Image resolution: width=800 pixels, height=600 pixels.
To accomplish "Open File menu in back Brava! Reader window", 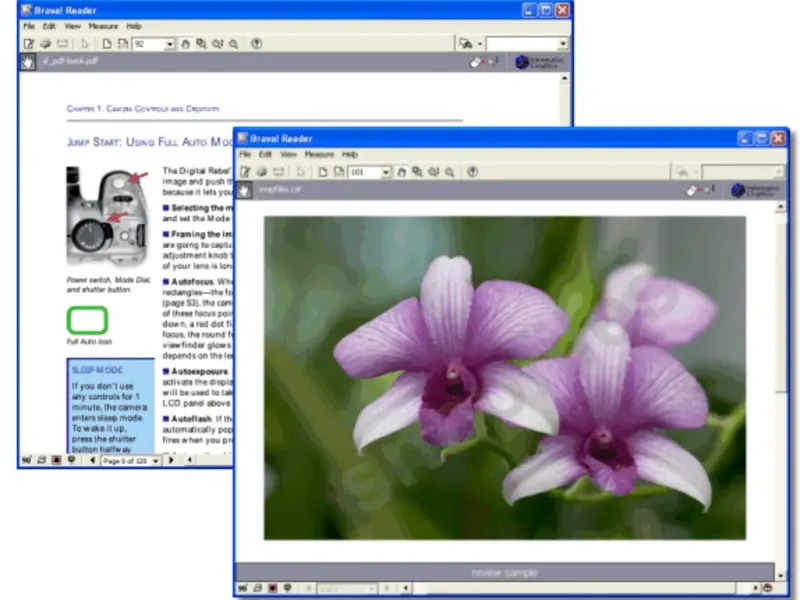I will click(29, 26).
